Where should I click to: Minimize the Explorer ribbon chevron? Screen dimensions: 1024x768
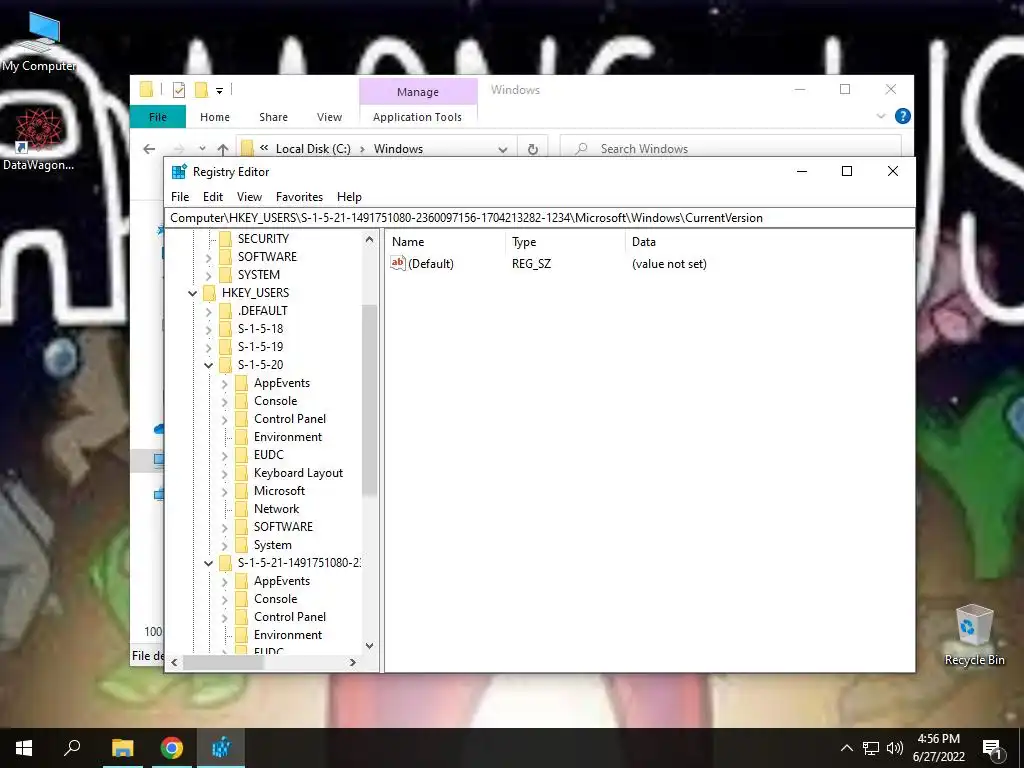point(880,116)
